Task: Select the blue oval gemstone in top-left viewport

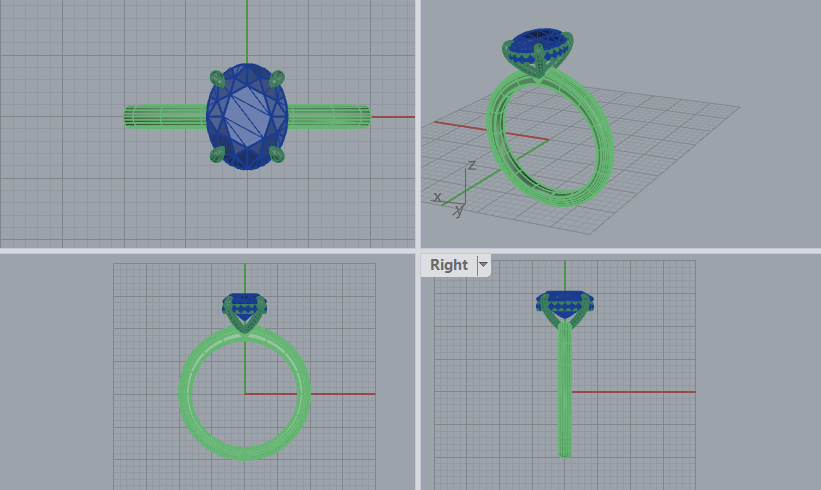Action: click(247, 118)
